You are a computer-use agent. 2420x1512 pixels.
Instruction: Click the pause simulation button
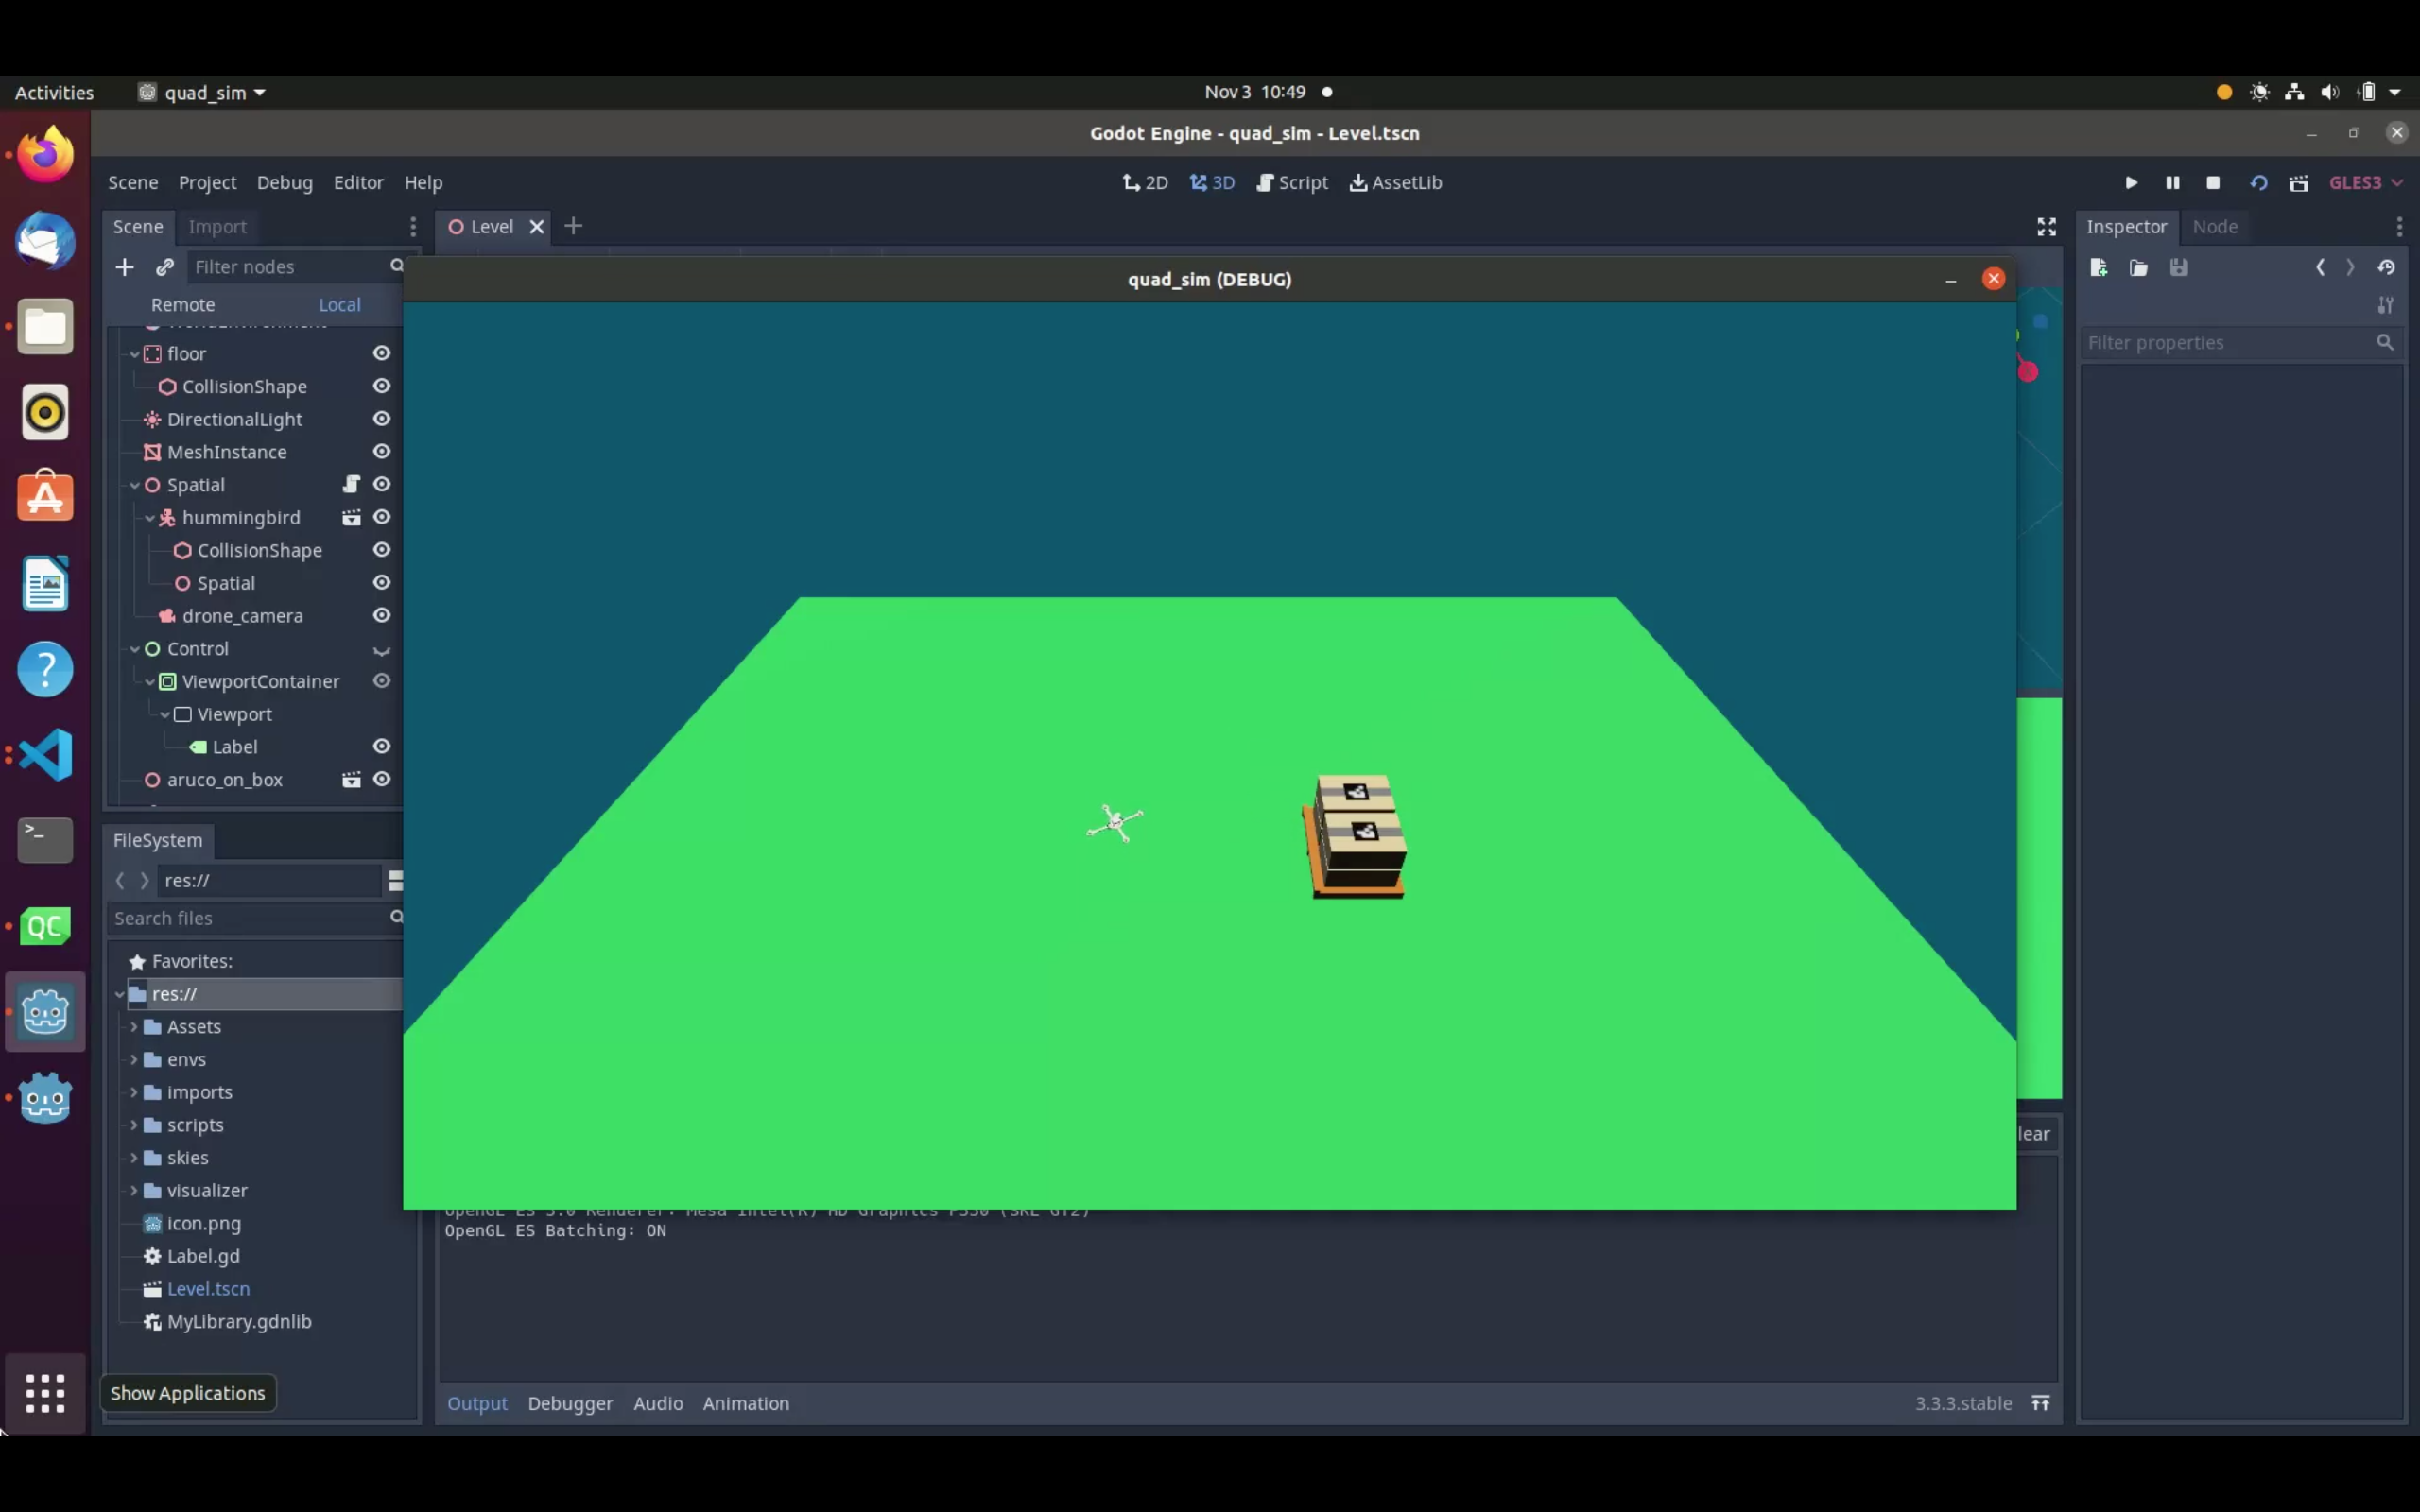2172,181
